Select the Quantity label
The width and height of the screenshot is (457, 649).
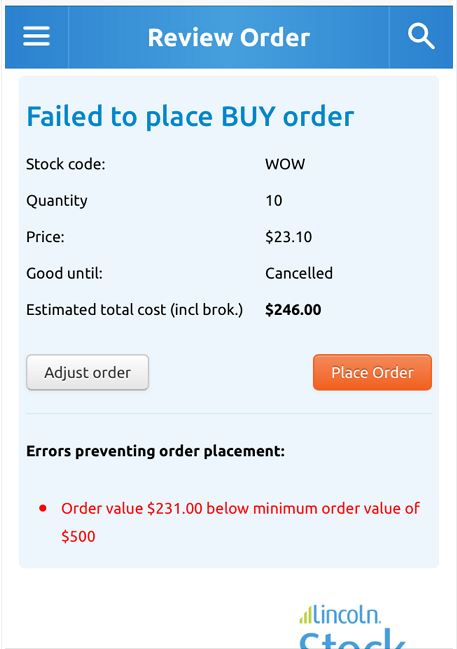coord(57,201)
